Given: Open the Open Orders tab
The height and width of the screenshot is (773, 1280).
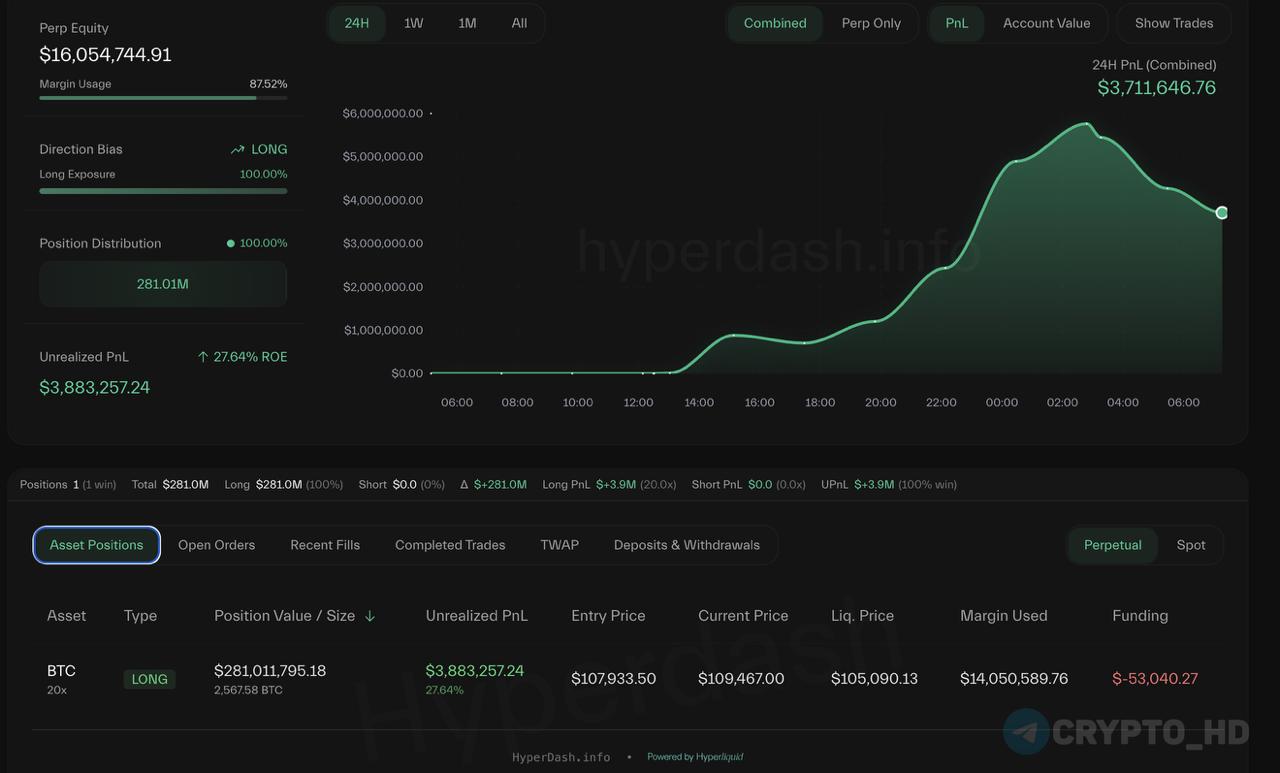Looking at the screenshot, I should pyautogui.click(x=216, y=545).
